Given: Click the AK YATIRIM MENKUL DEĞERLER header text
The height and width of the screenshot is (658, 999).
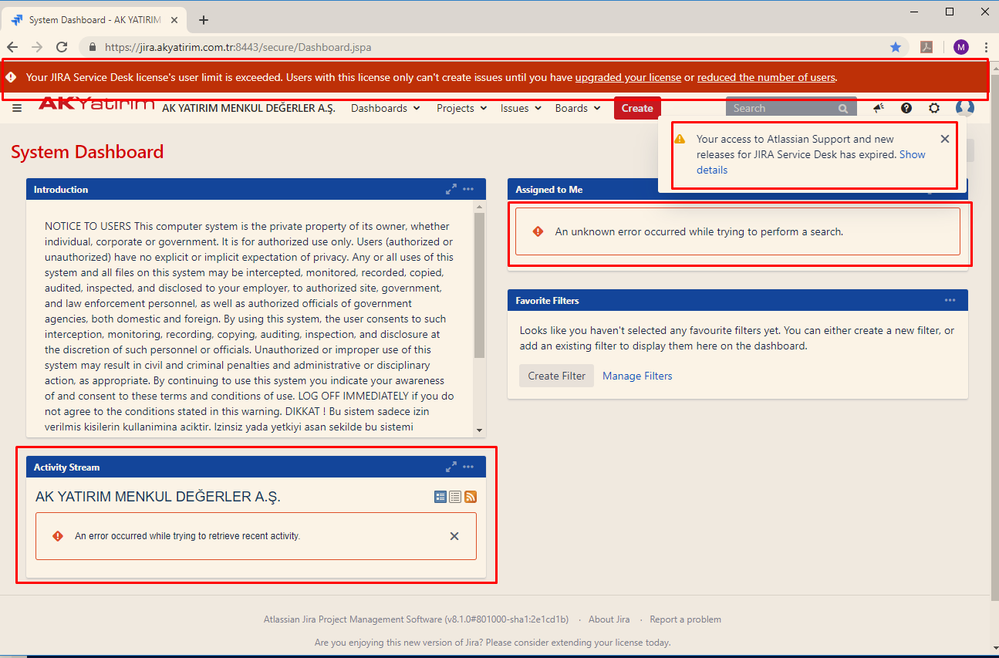Looking at the screenshot, I should [x=248, y=108].
